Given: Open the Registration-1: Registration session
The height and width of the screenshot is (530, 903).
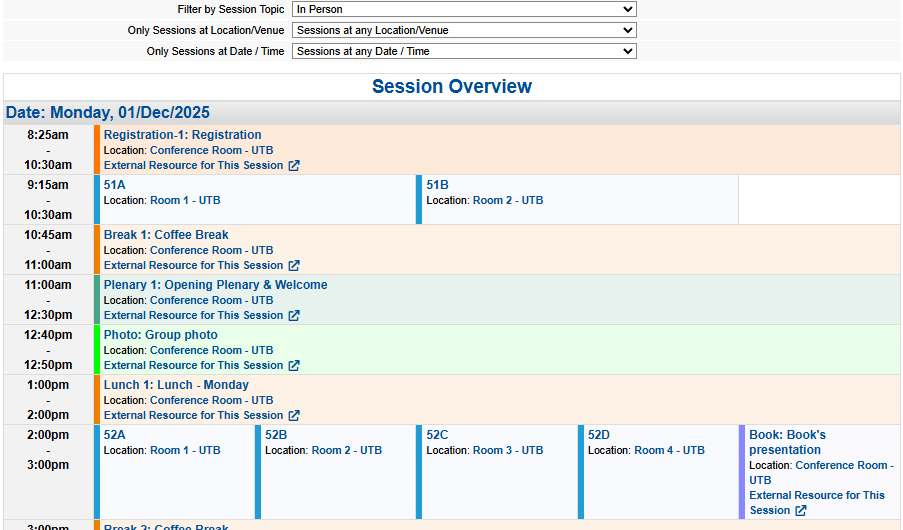Looking at the screenshot, I should [182, 135].
